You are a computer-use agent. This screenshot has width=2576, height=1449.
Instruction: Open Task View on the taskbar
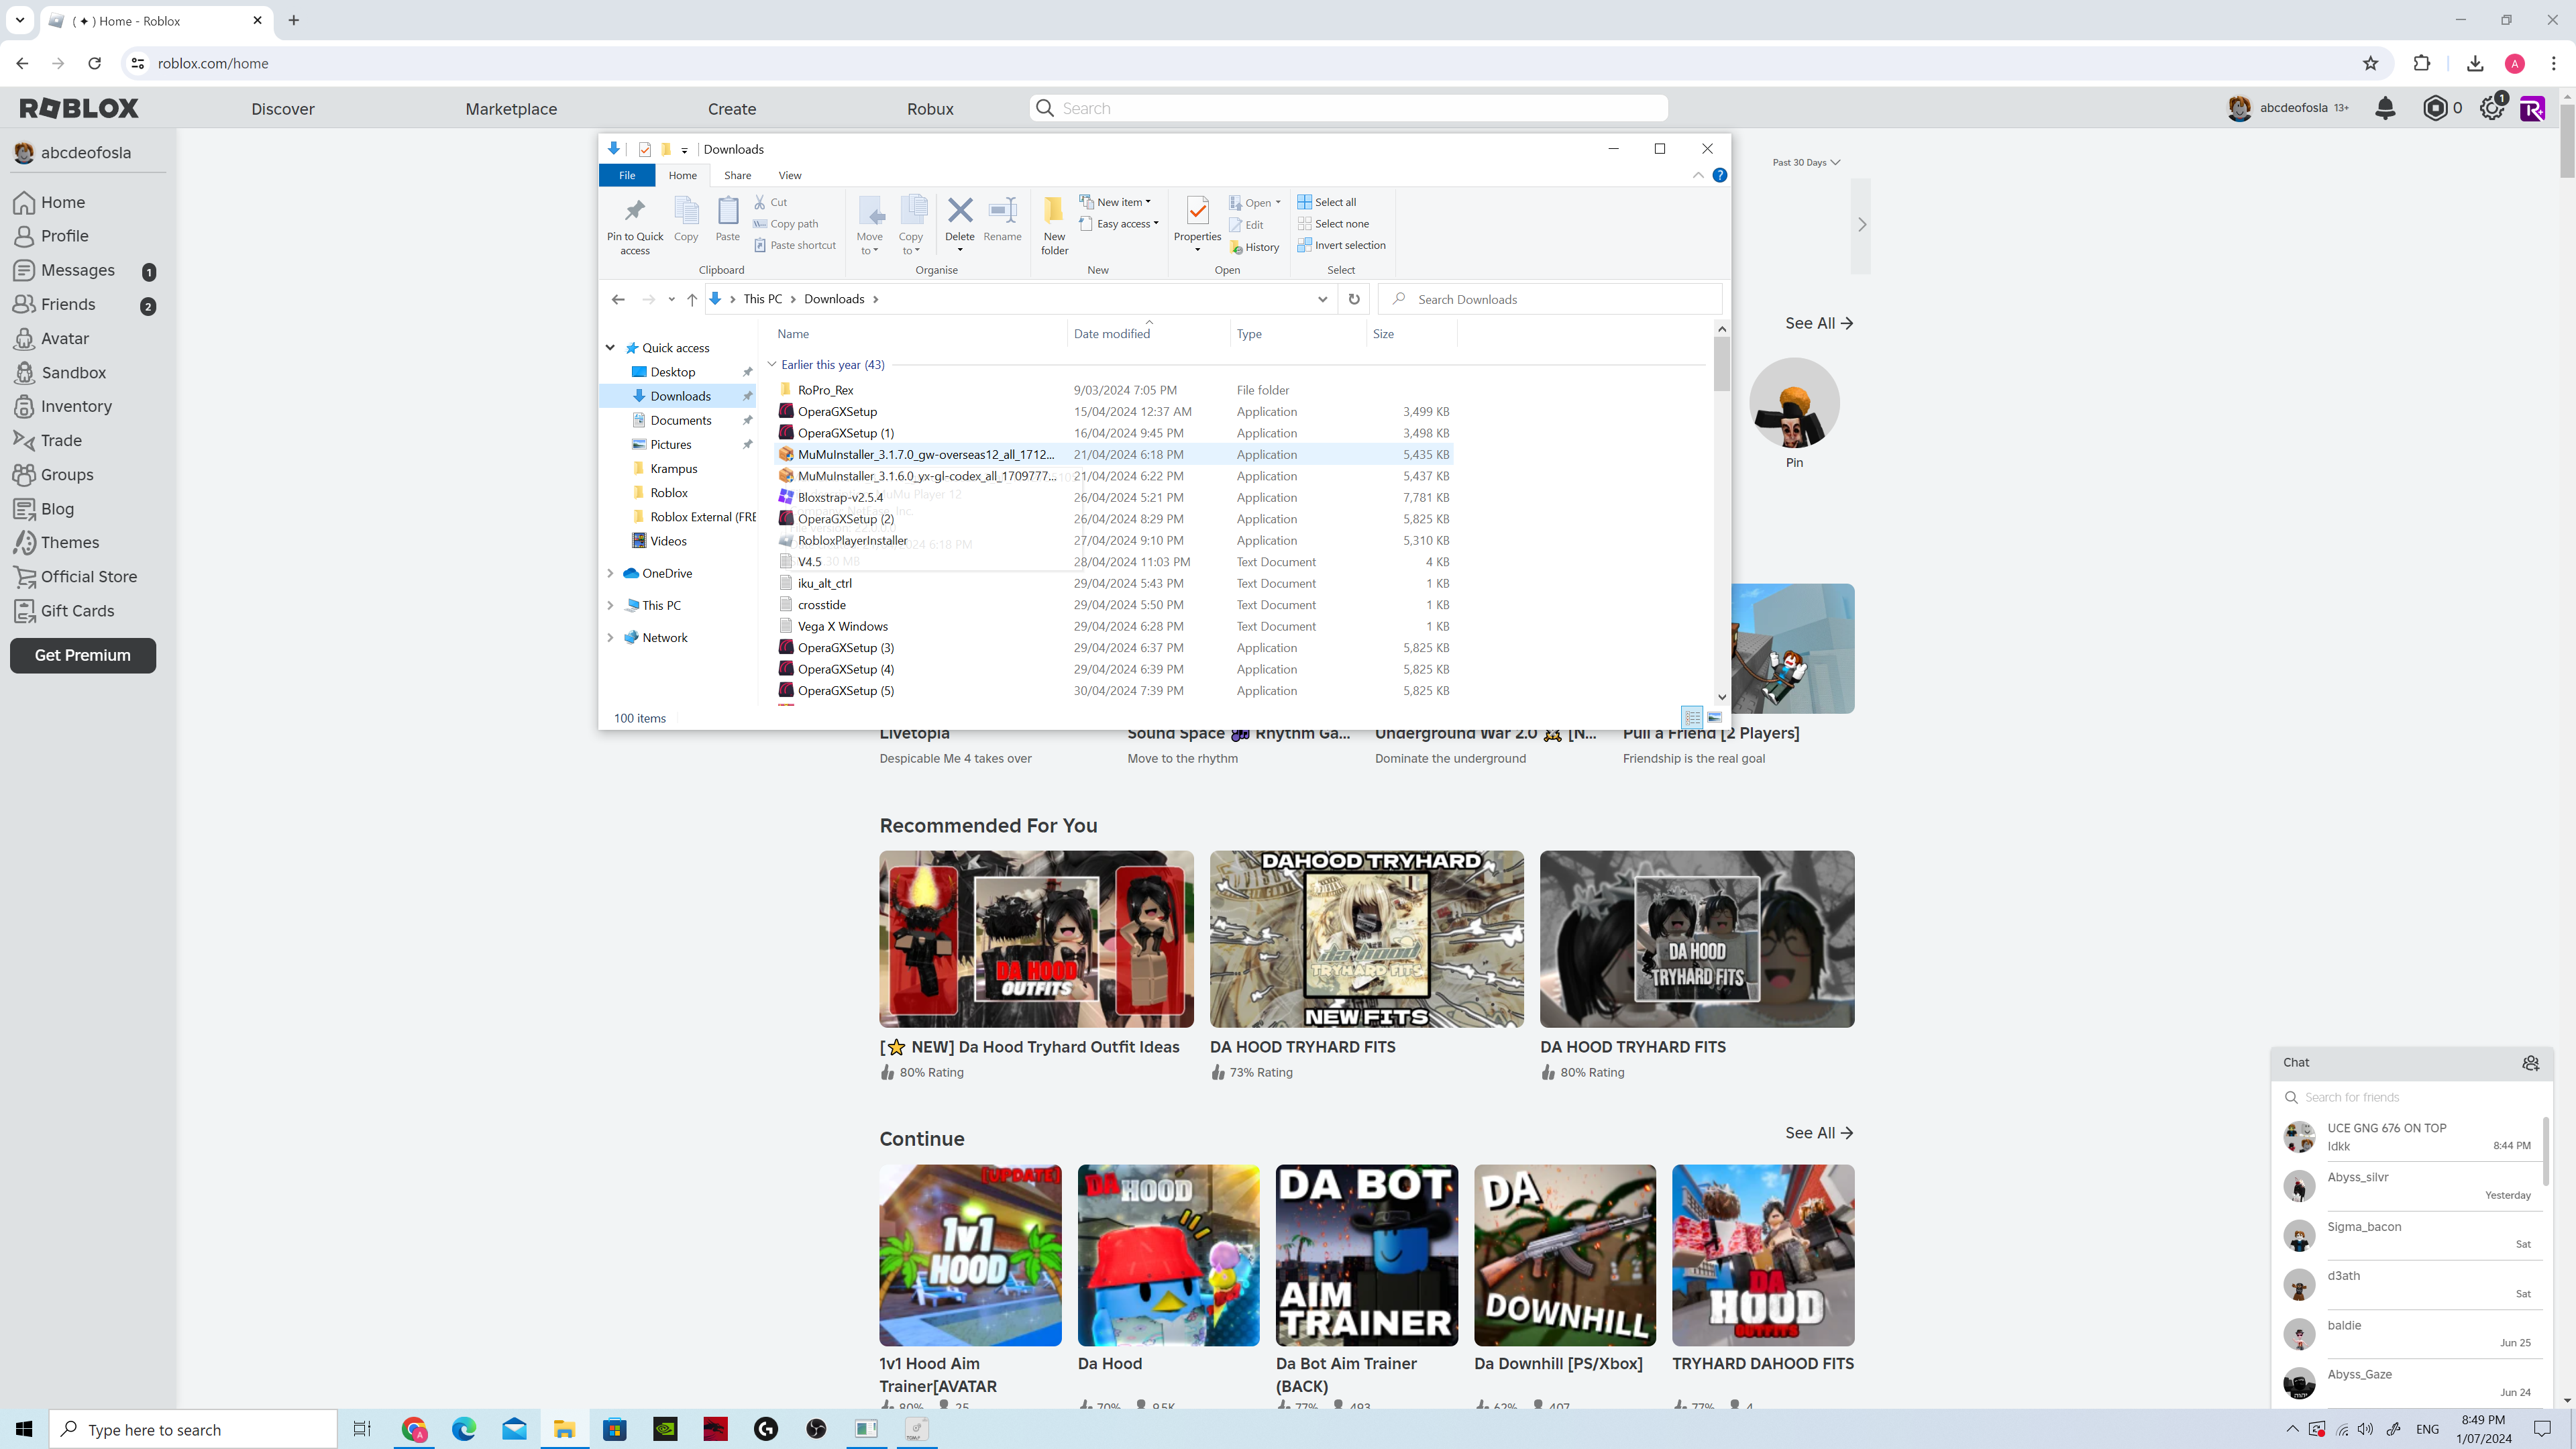point(362,1429)
